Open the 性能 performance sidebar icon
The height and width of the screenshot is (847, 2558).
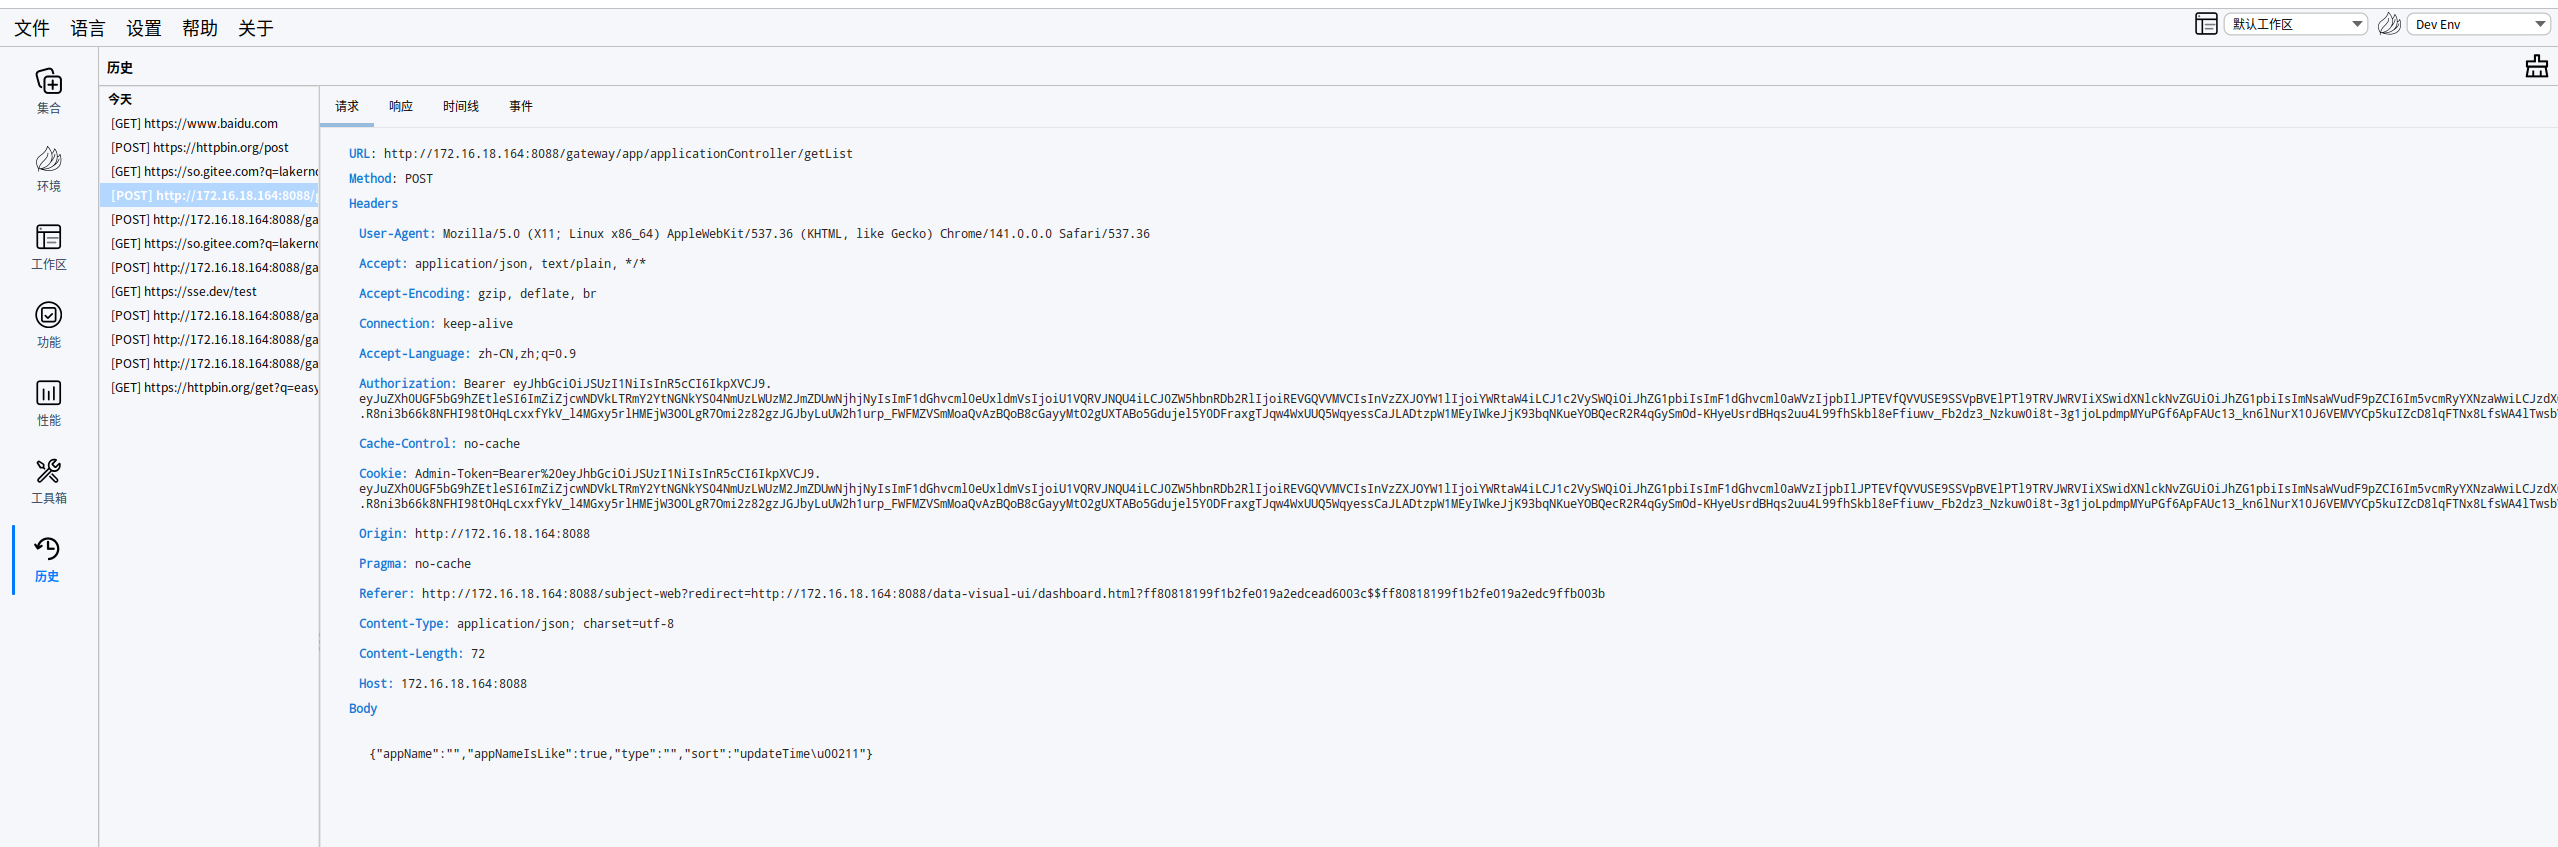click(x=48, y=402)
